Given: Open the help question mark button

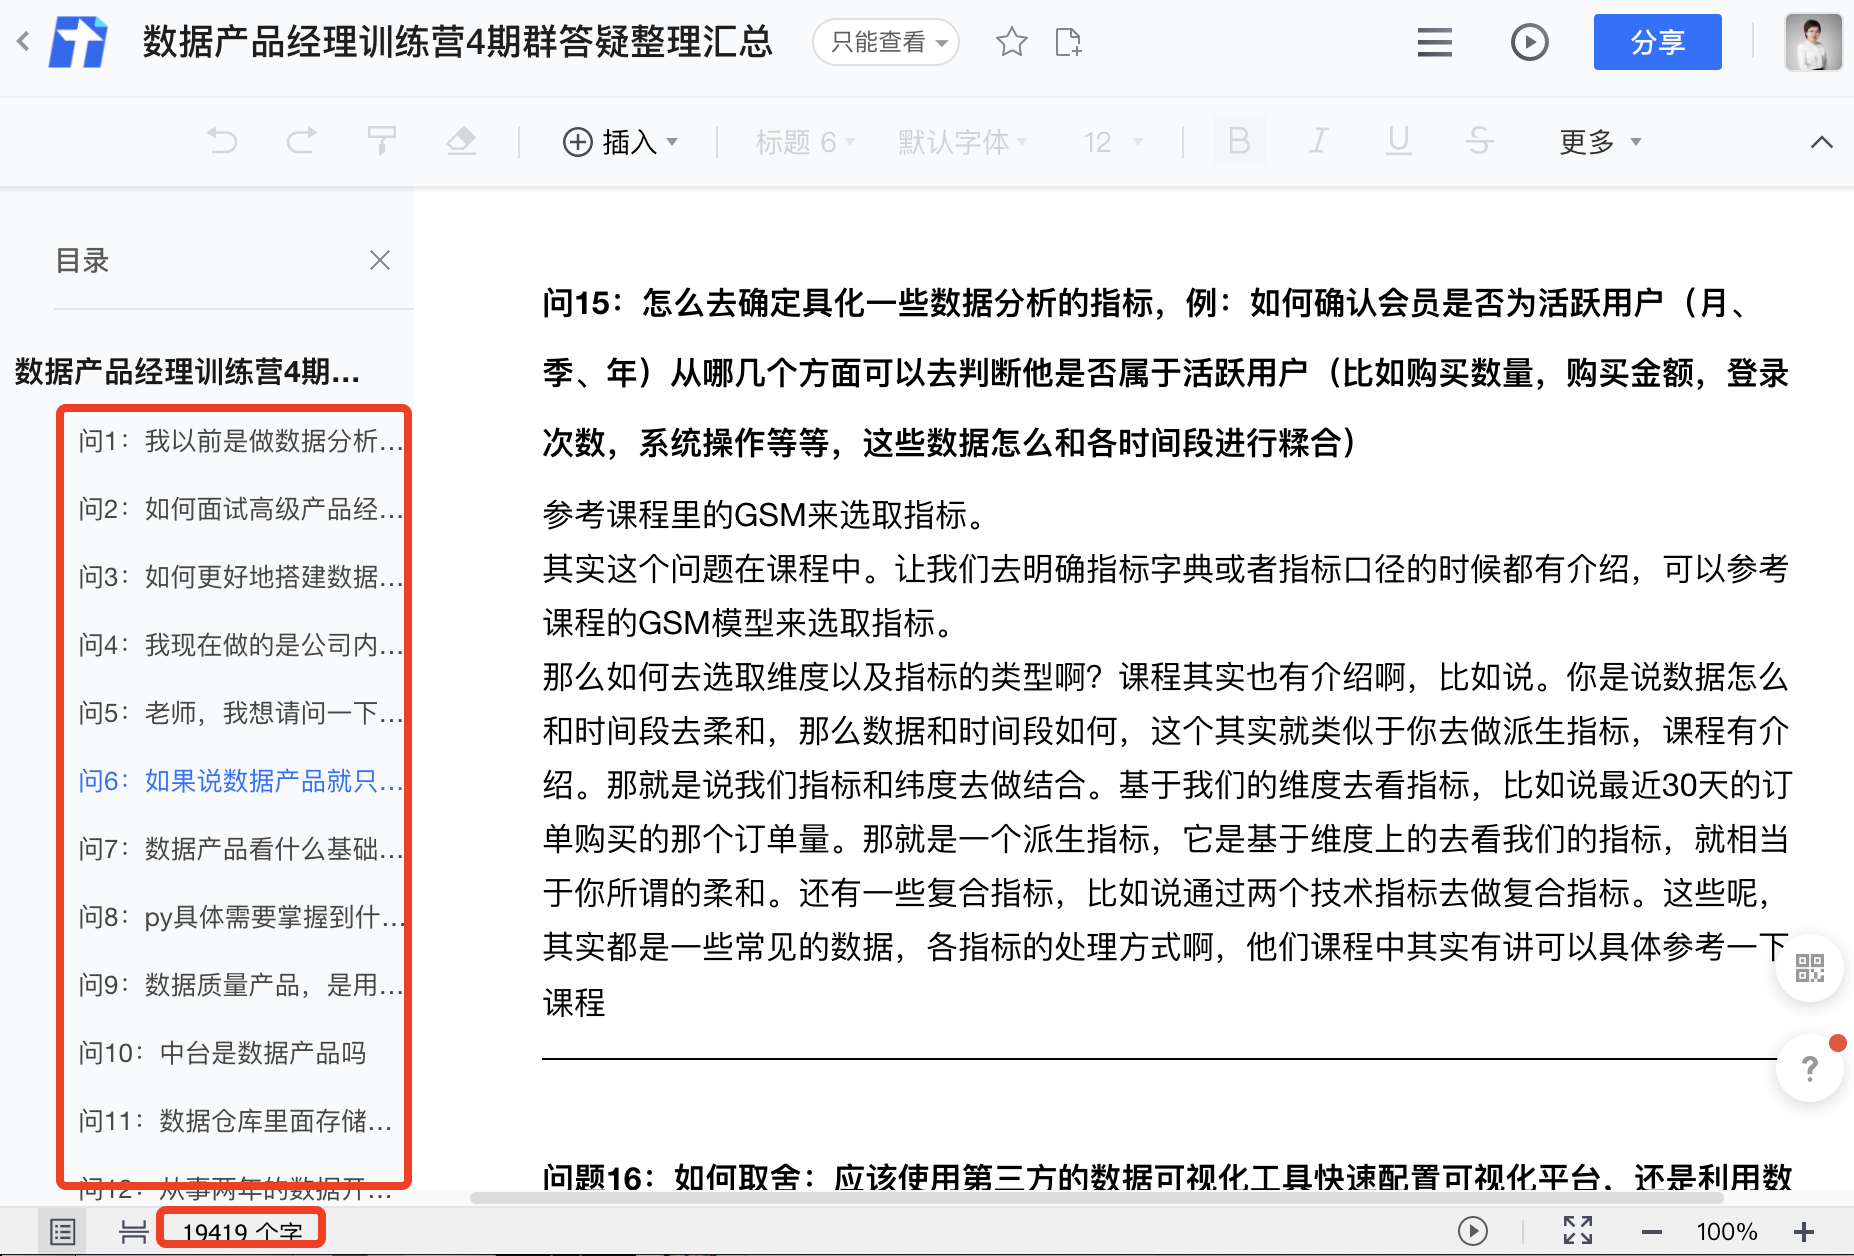Looking at the screenshot, I should (1809, 1068).
